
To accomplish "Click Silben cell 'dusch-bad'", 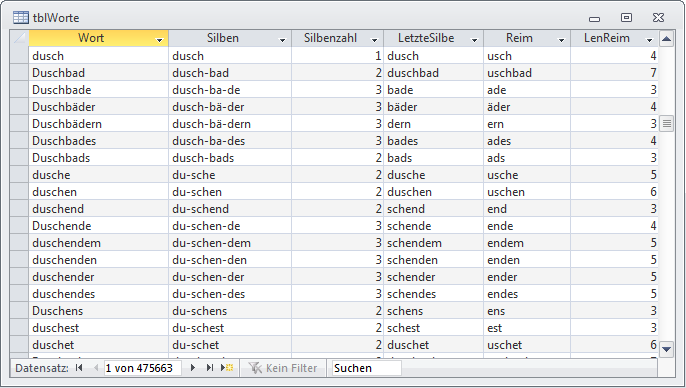I will (230, 73).
